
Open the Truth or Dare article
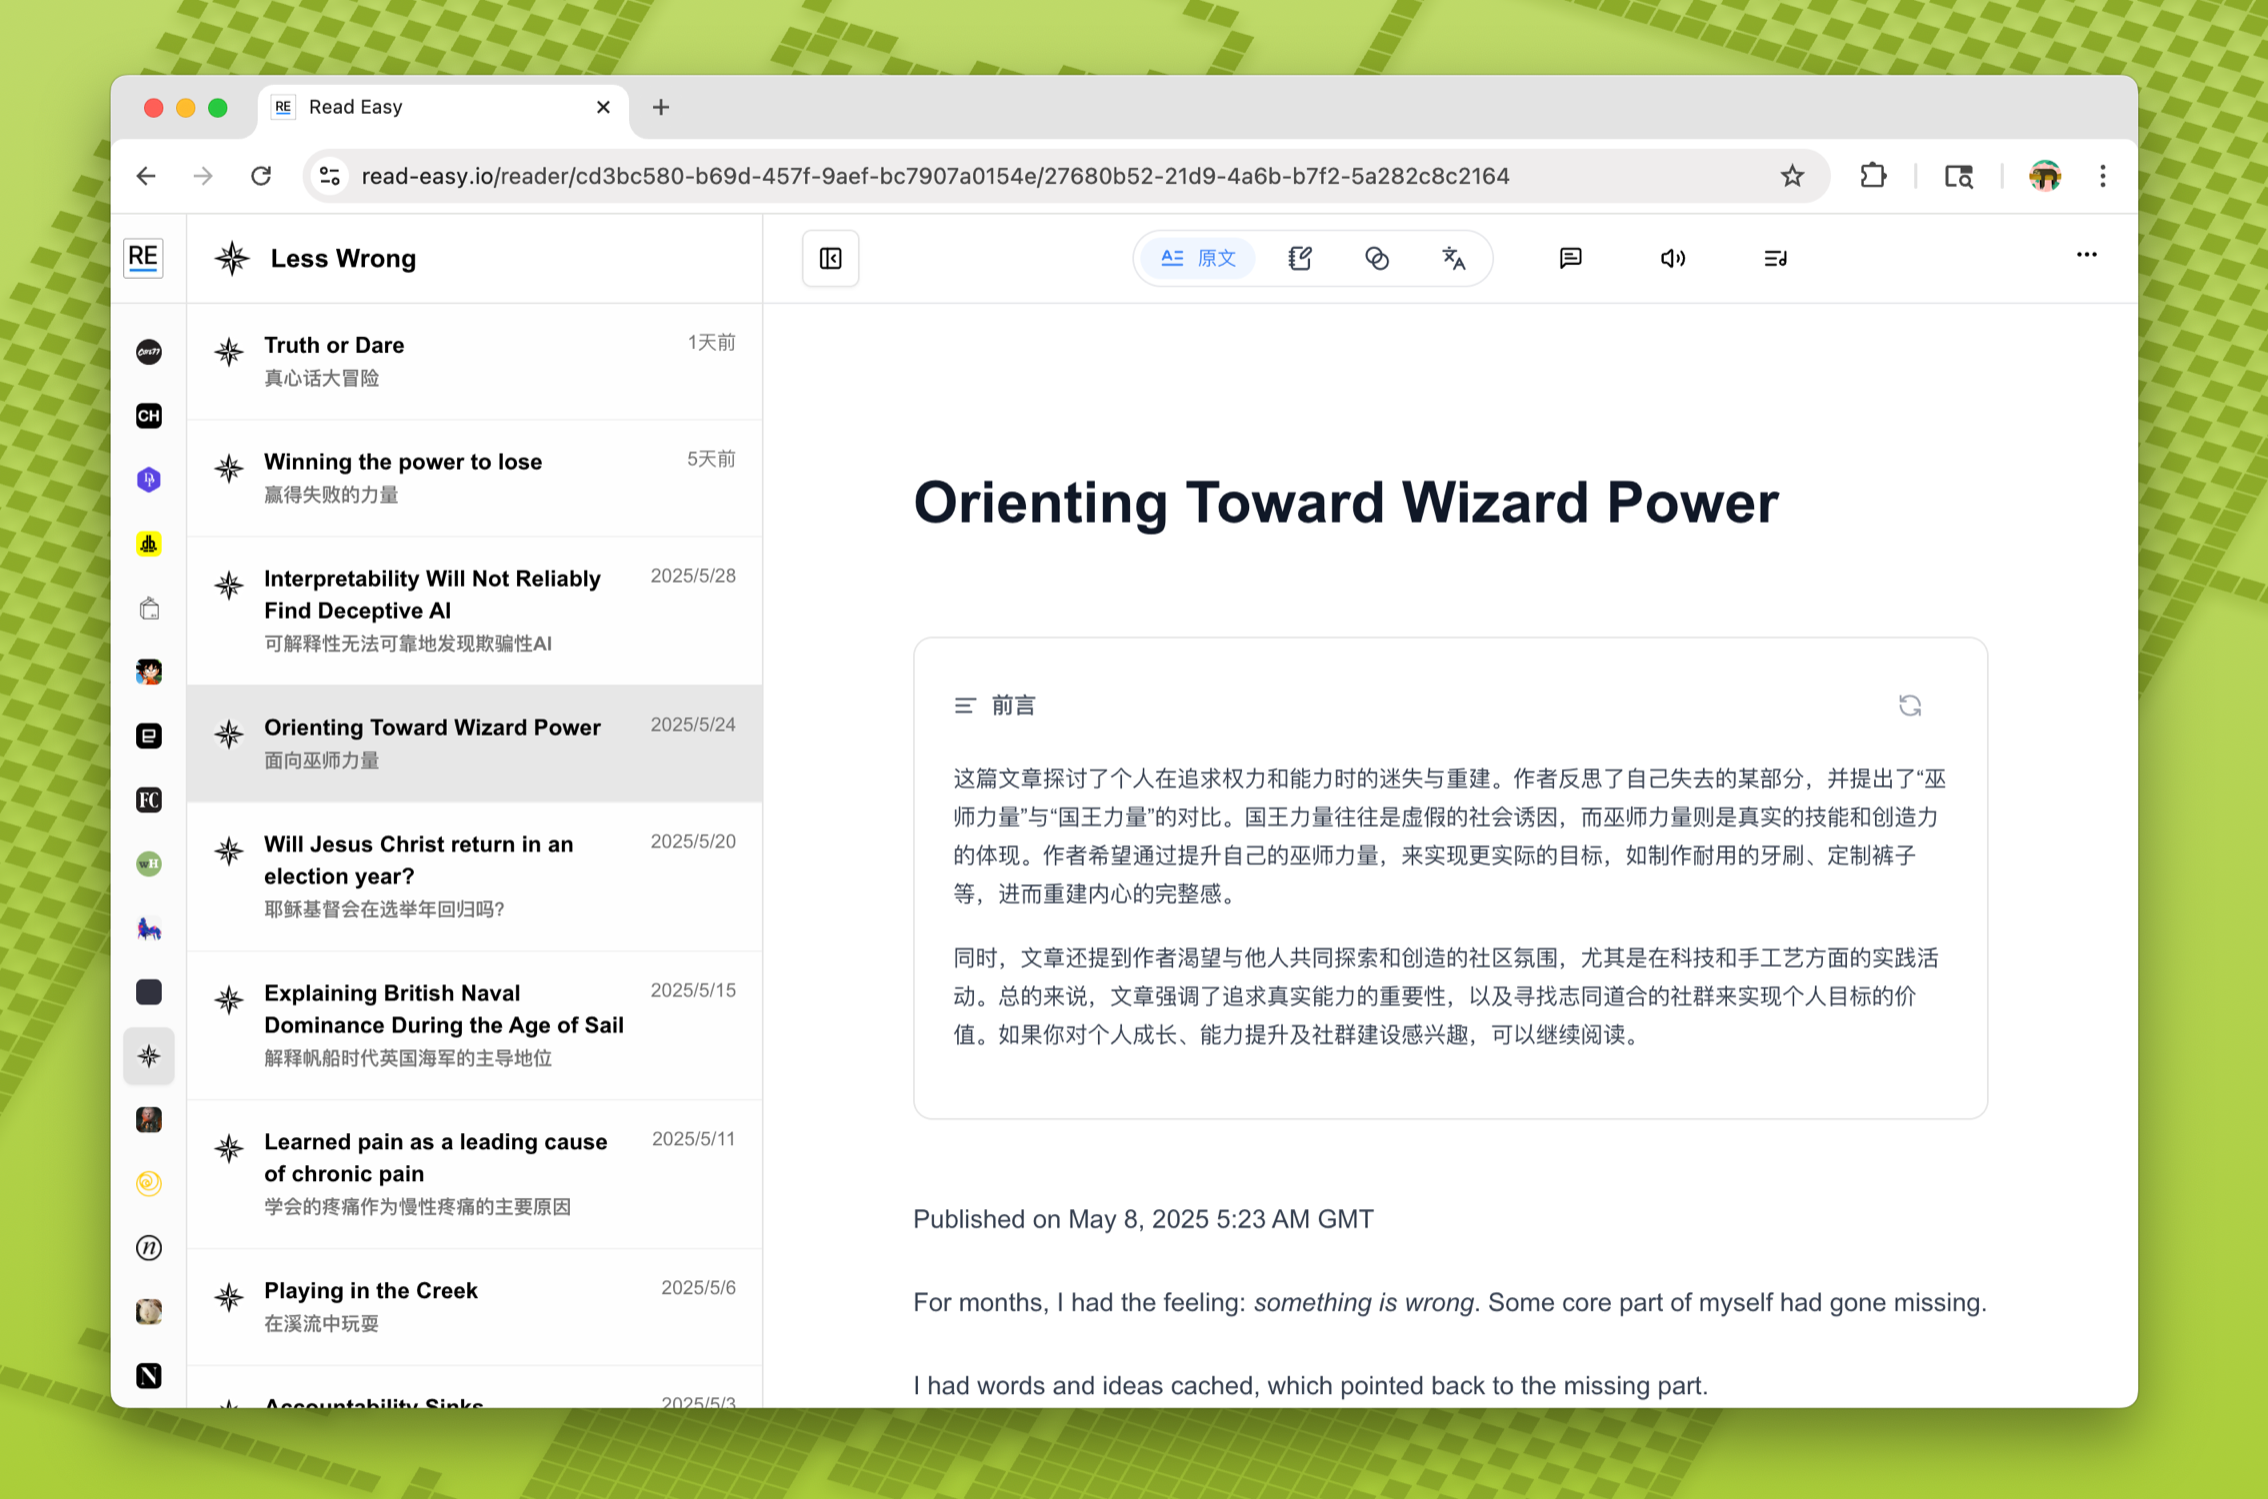[x=475, y=362]
